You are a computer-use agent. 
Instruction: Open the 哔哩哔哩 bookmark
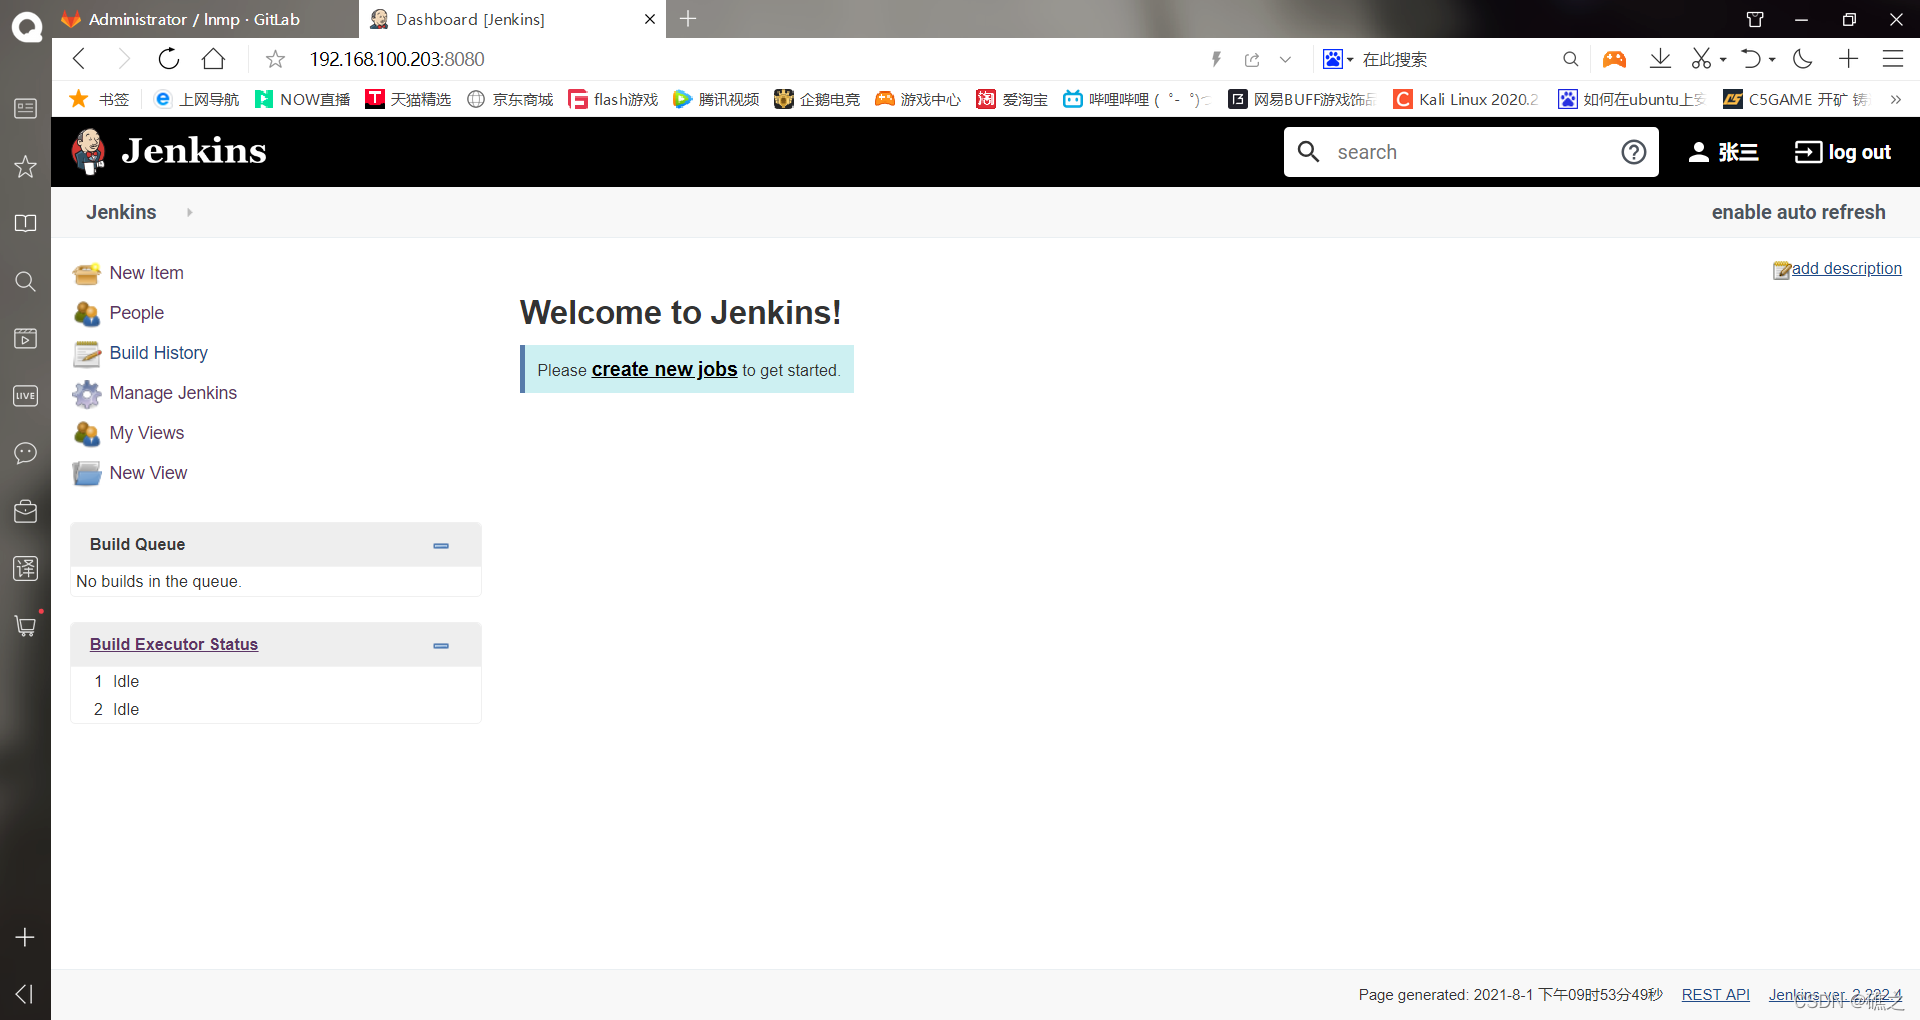click(1137, 99)
